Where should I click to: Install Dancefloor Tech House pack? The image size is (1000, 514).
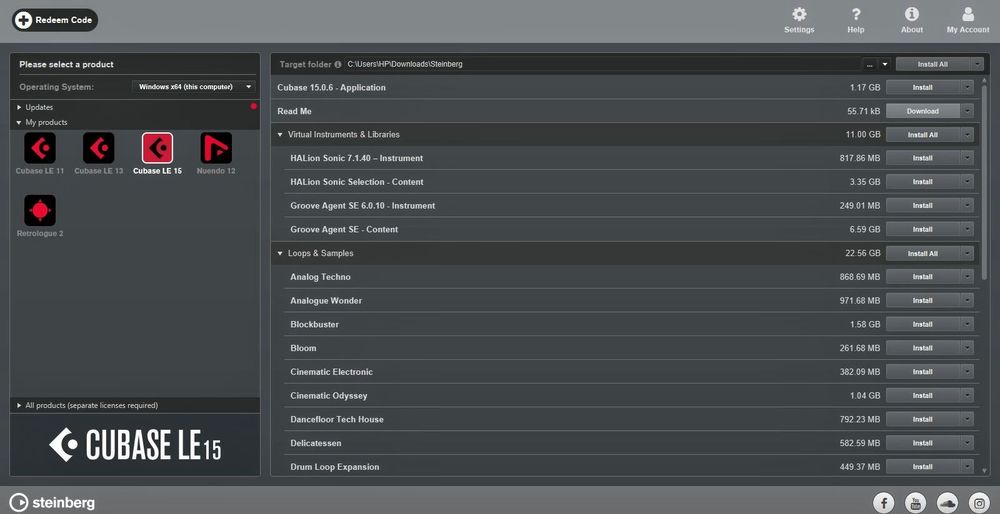pos(923,419)
